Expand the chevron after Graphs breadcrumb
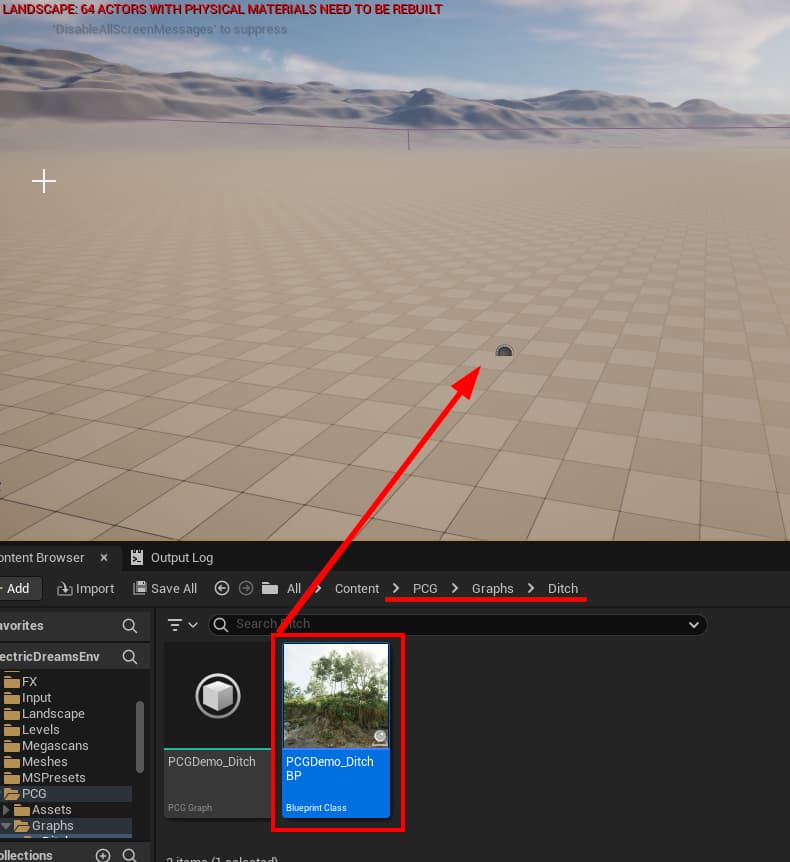The image size is (790, 862). [531, 588]
